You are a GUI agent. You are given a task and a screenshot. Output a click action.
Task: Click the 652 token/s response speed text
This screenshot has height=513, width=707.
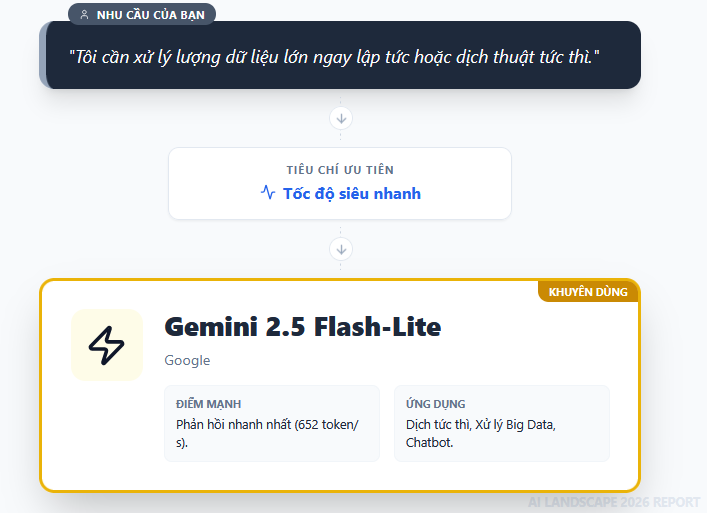(266, 433)
